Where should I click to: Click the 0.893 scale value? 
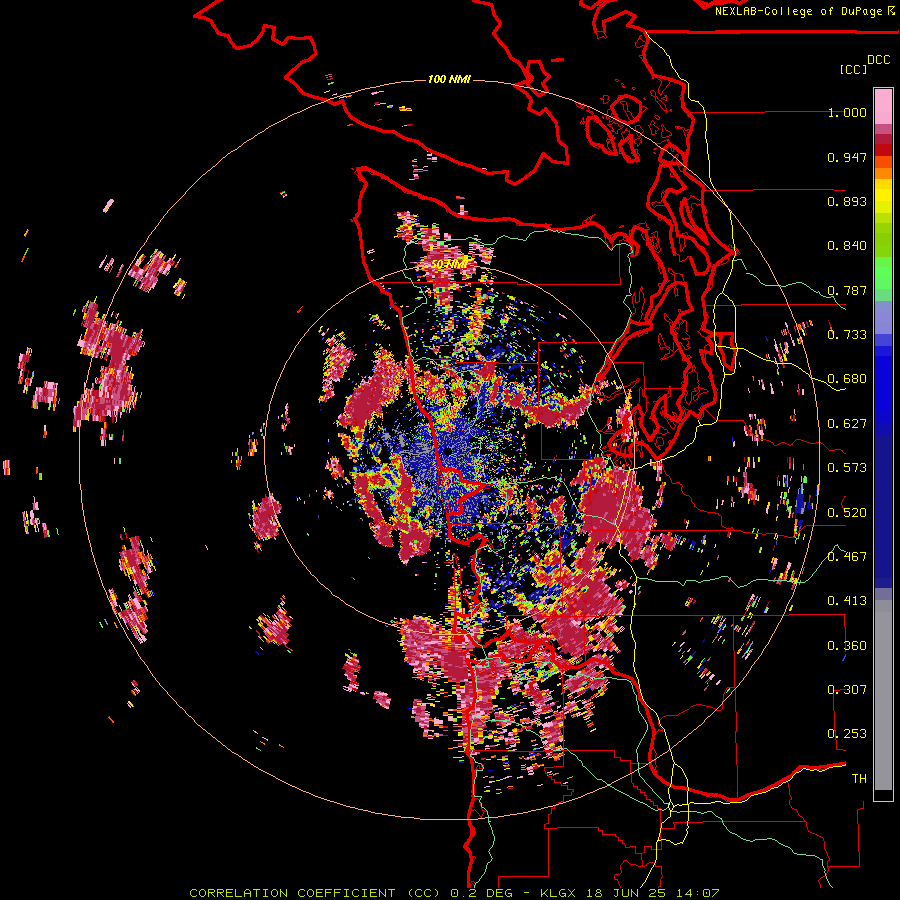click(847, 201)
